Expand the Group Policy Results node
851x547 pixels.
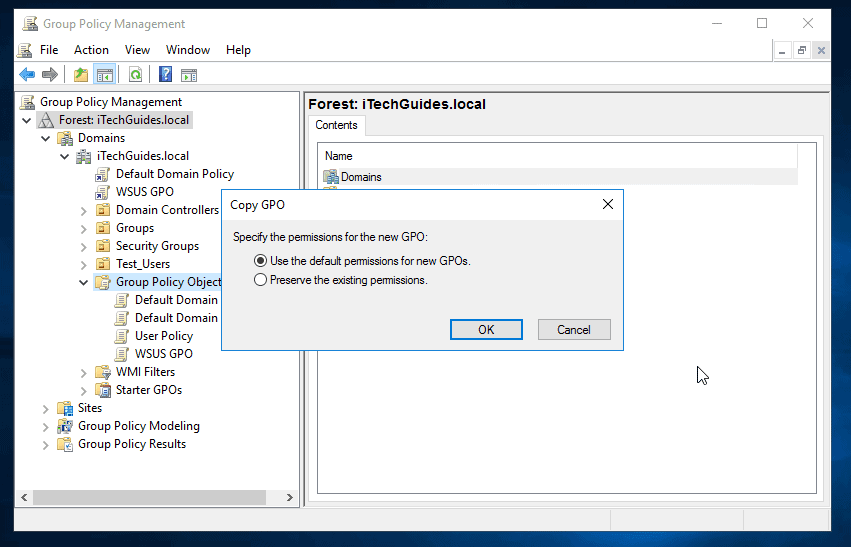tap(46, 444)
